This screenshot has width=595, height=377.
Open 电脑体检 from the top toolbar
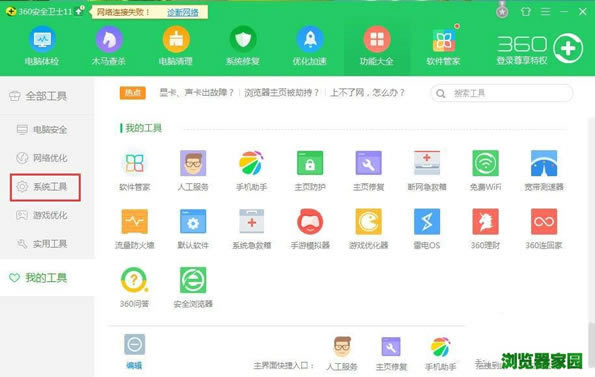pos(42,46)
